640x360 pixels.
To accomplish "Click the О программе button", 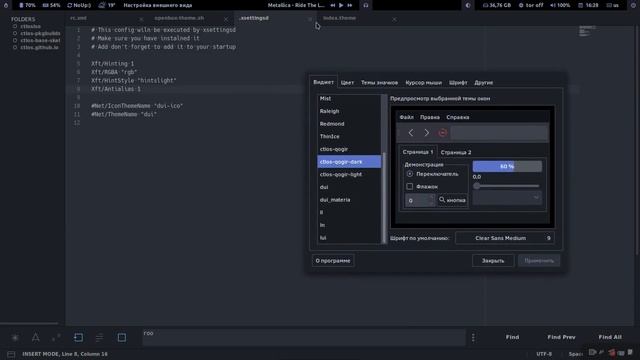I will [x=333, y=261].
